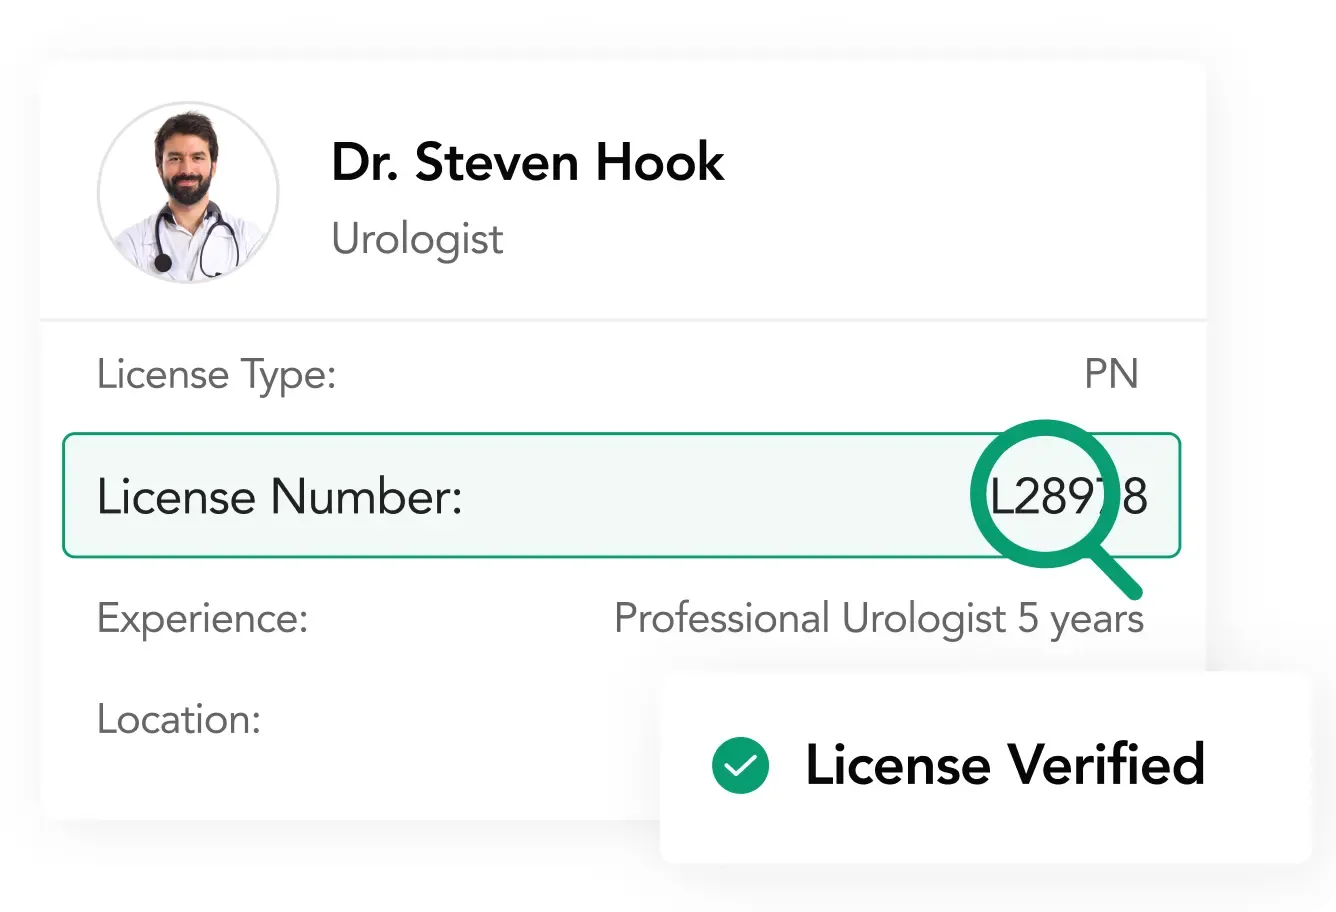Click the Professional Urologist 5 years text
The image size is (1336, 912).
tap(878, 618)
